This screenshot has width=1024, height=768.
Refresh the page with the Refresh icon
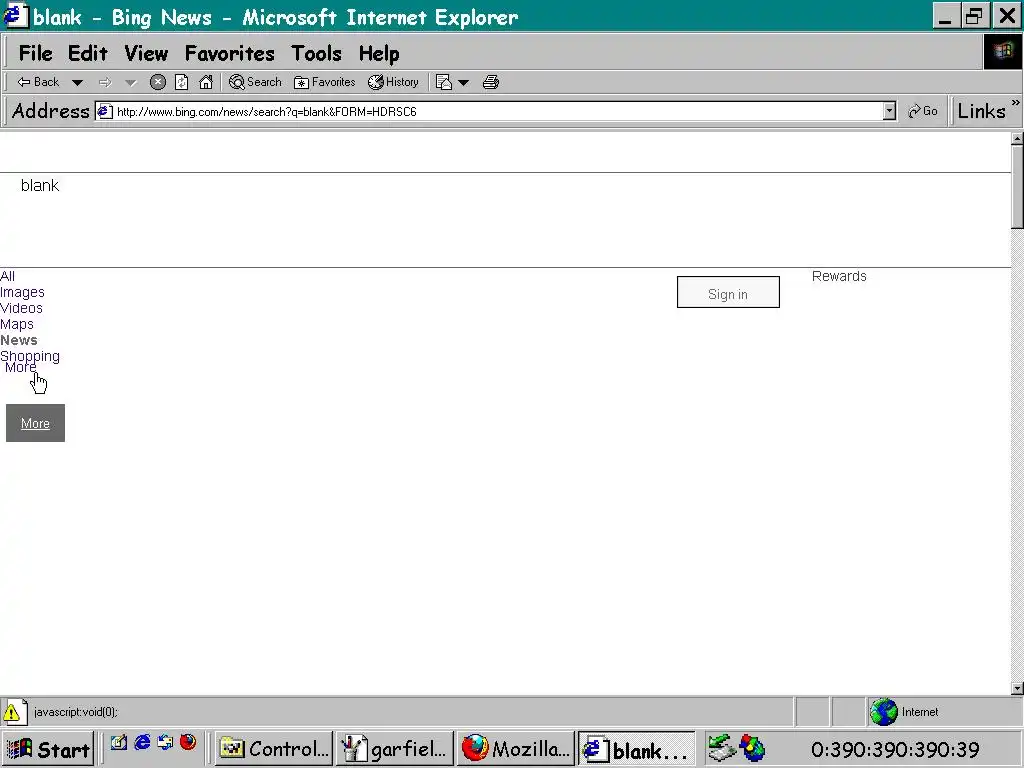click(x=182, y=82)
